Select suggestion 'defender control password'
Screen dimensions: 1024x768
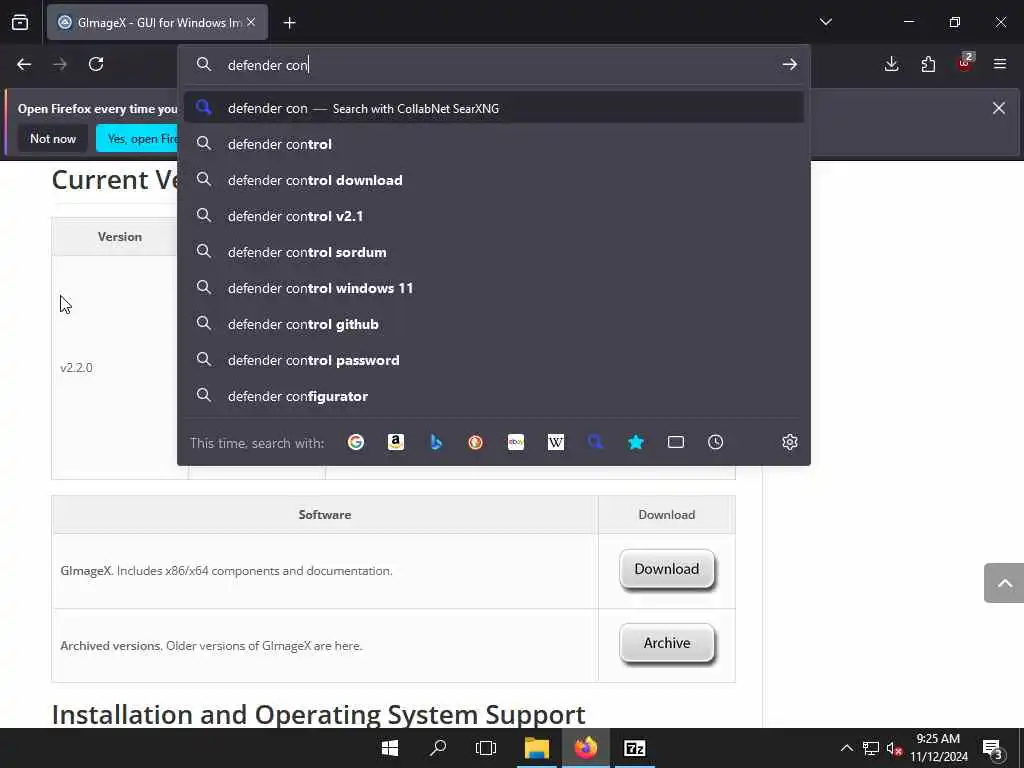pos(494,360)
